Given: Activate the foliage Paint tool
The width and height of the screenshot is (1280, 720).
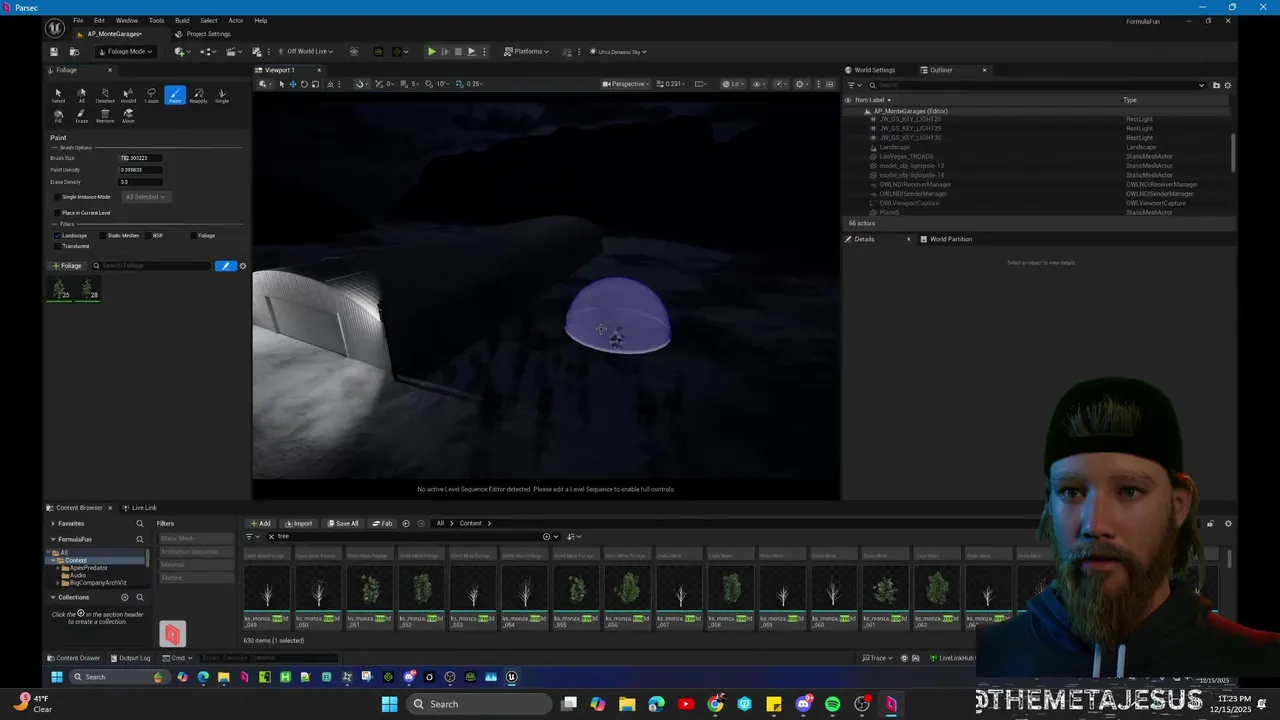Looking at the screenshot, I should (175, 95).
